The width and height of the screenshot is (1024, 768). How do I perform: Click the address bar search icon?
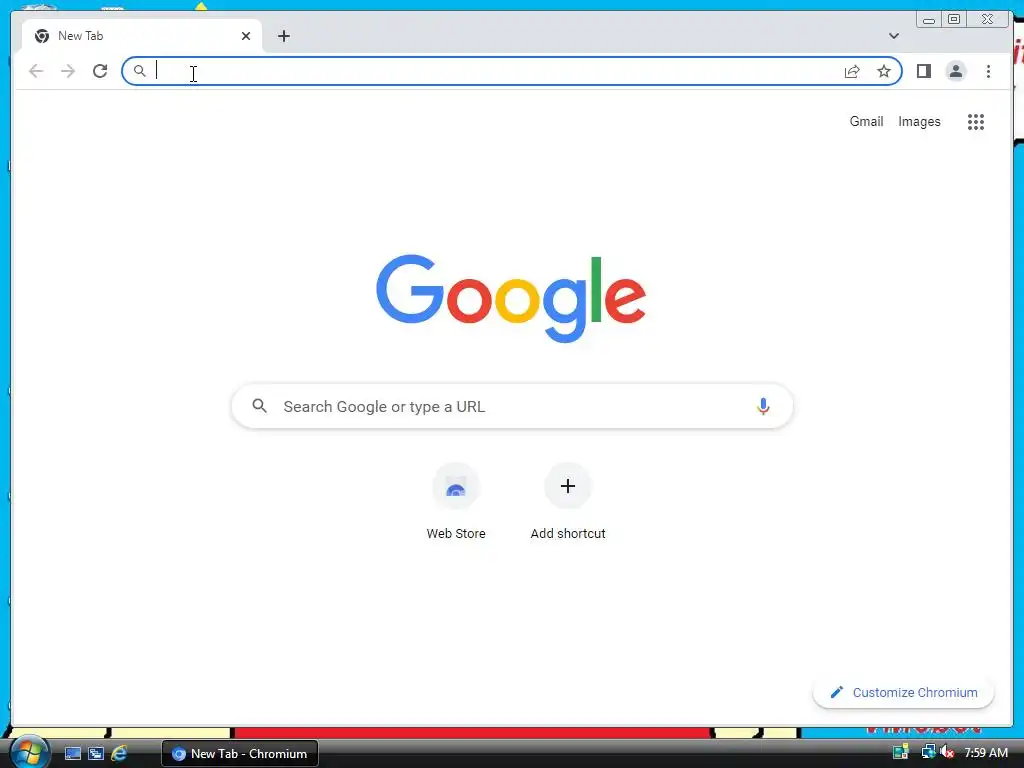pos(140,71)
